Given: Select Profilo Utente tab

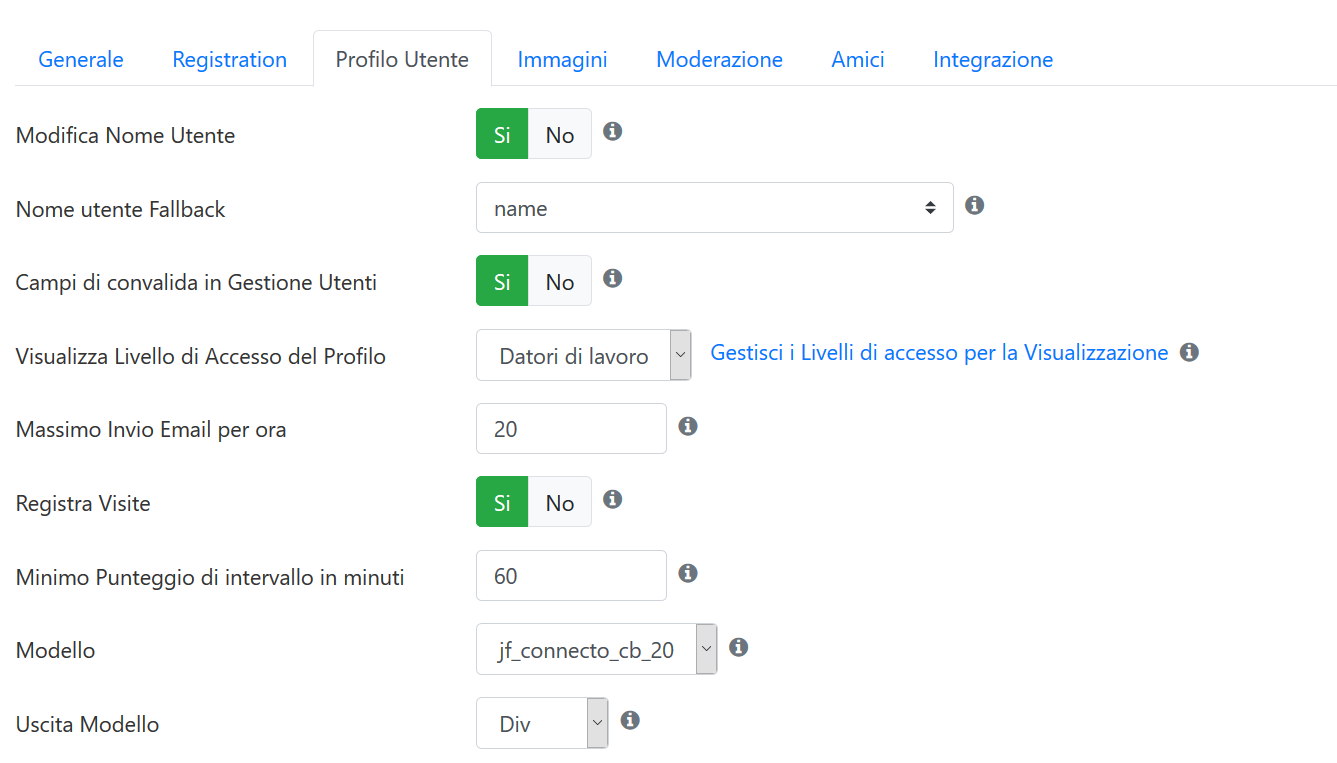Looking at the screenshot, I should [402, 59].
